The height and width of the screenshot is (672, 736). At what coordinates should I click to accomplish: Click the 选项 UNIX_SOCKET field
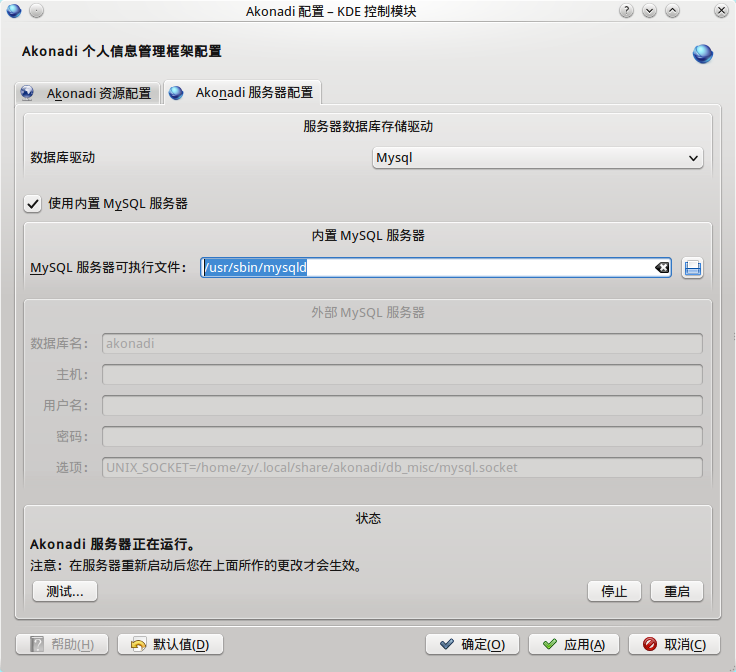pos(402,467)
